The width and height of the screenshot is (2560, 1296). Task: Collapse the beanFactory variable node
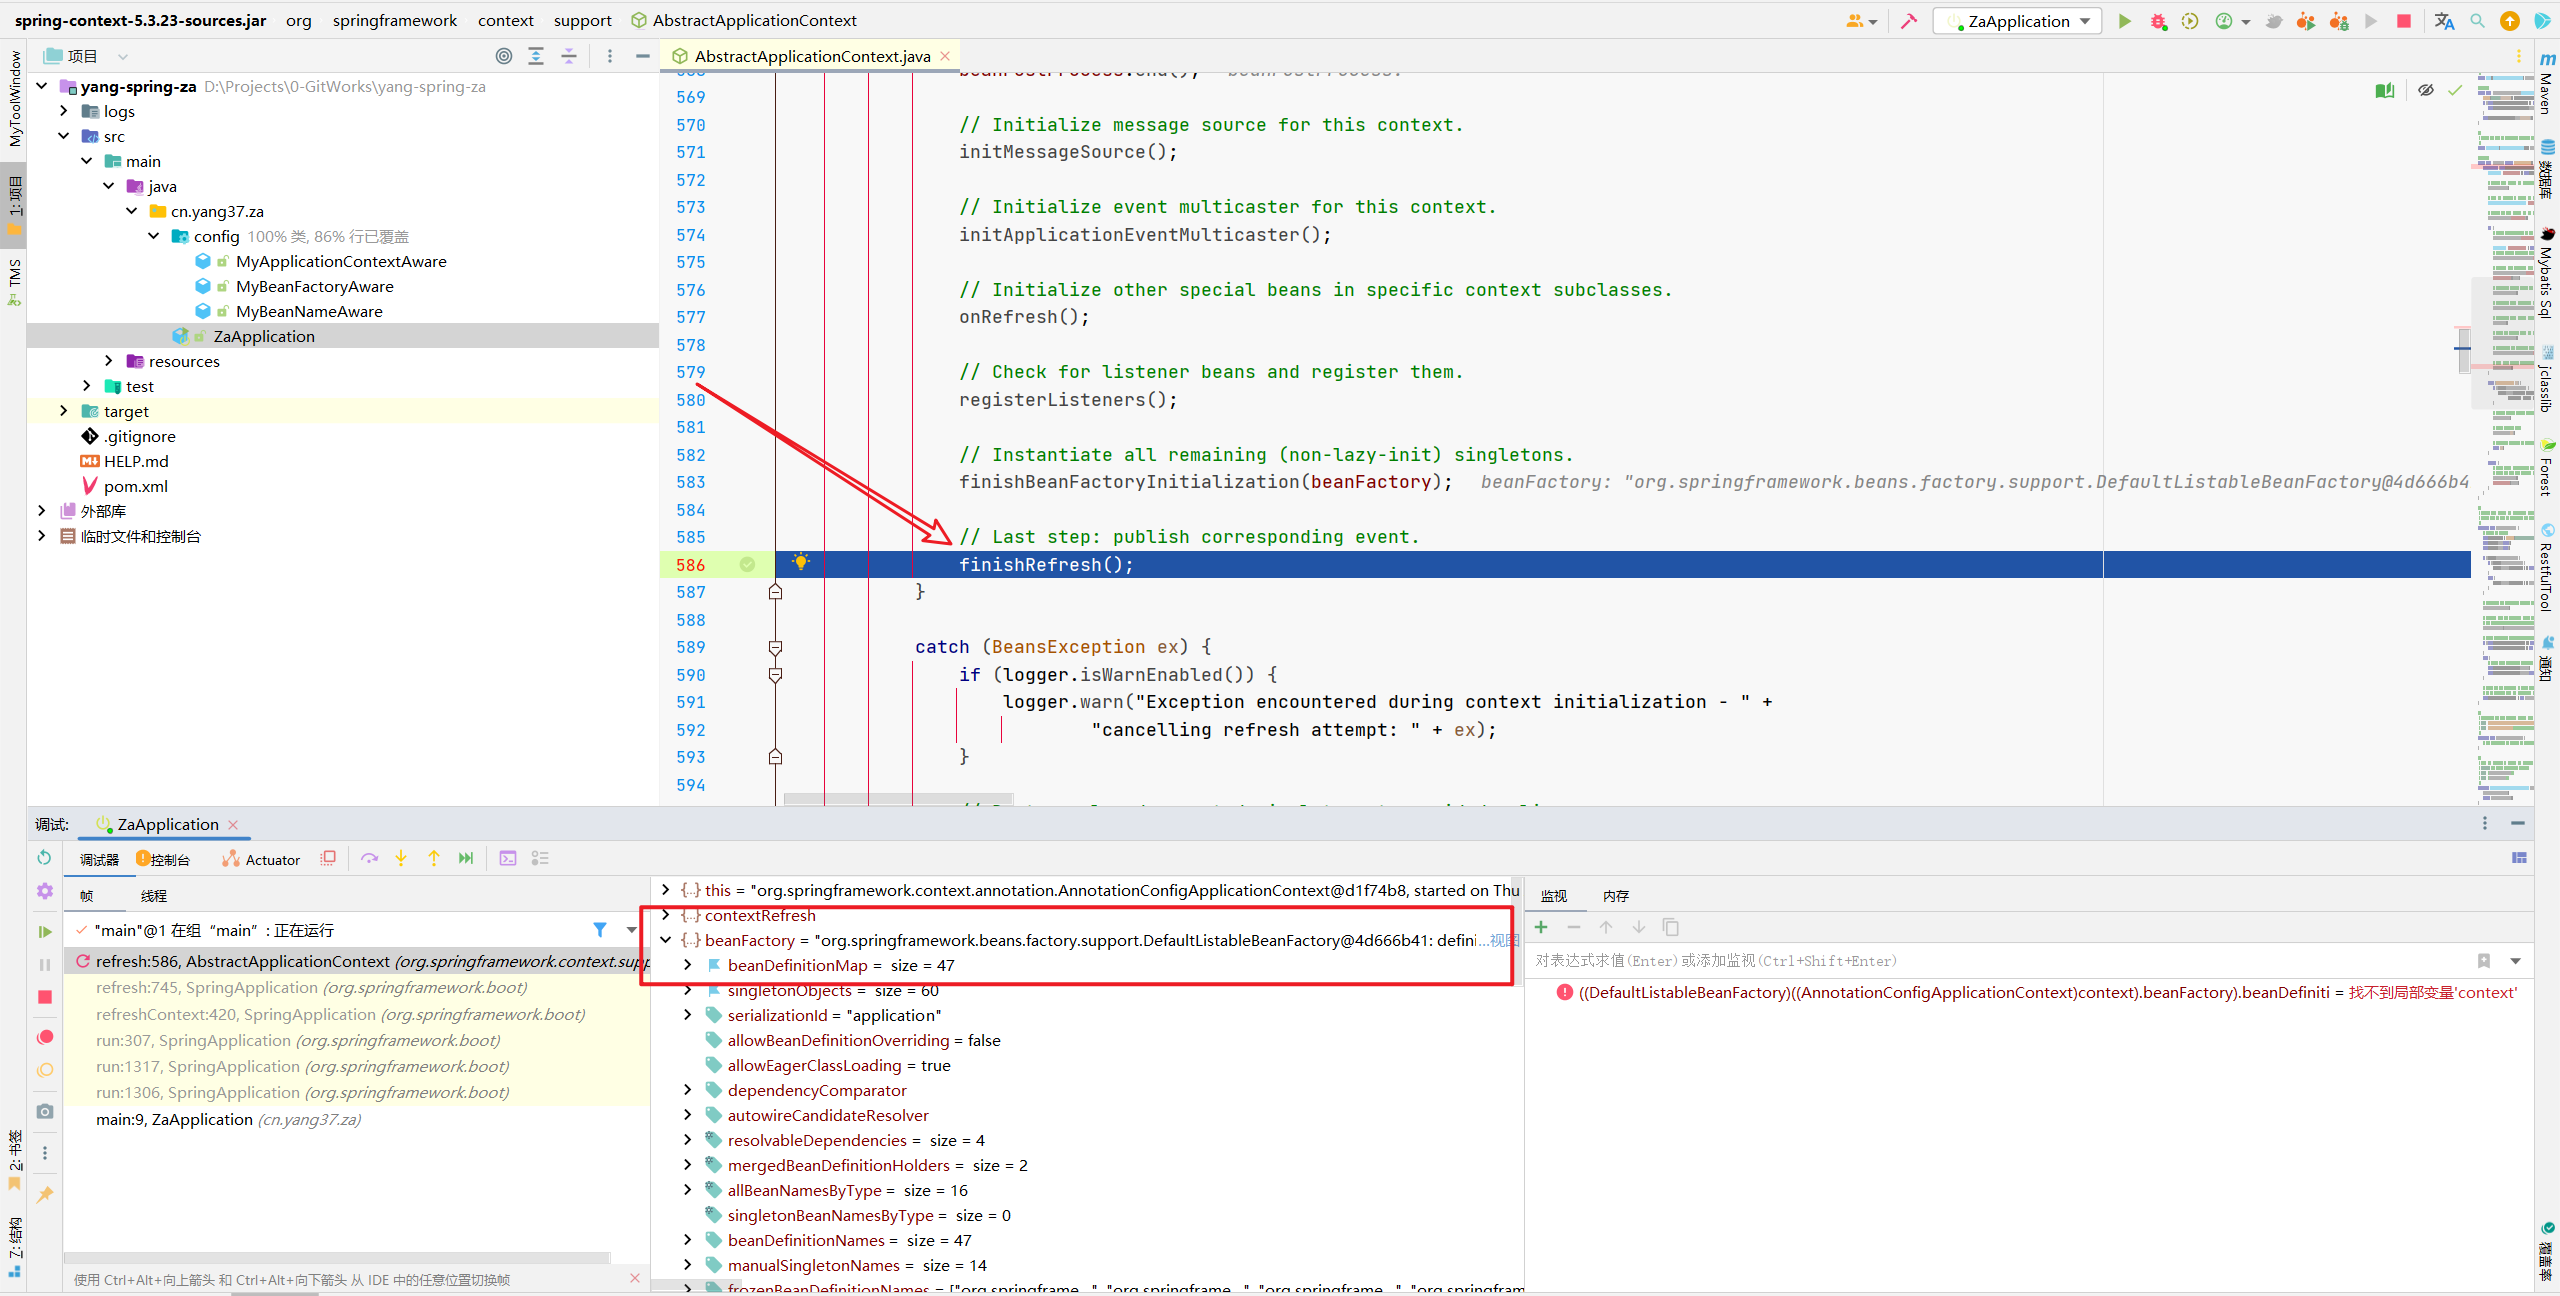click(666, 940)
